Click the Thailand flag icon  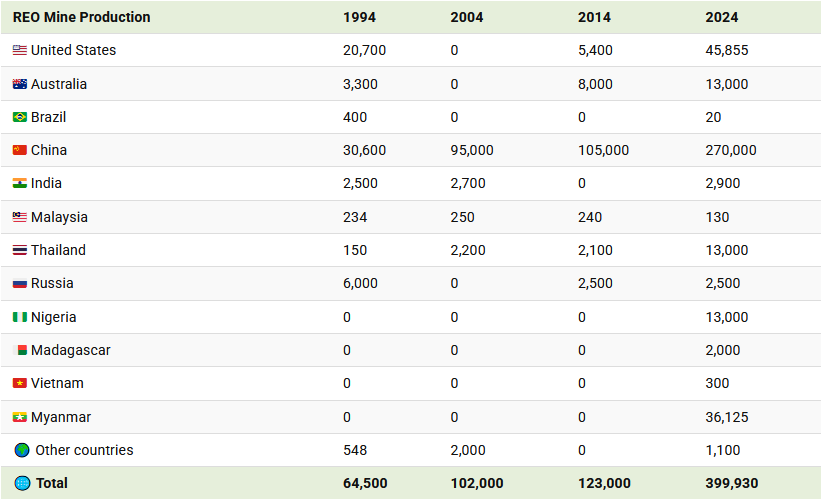(19, 250)
